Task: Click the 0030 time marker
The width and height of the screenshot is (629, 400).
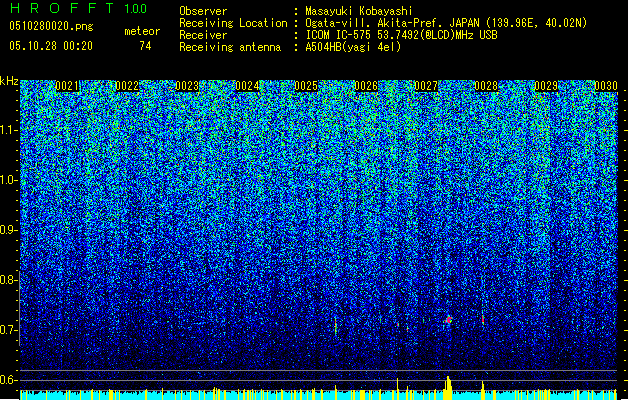Action: coord(606,86)
